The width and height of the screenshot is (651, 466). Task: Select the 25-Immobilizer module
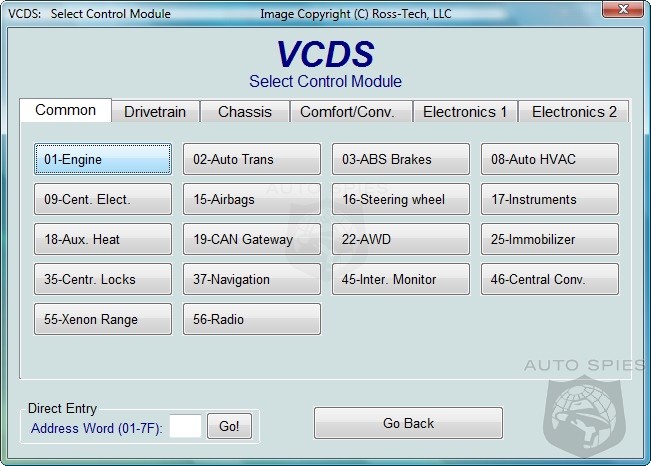549,239
